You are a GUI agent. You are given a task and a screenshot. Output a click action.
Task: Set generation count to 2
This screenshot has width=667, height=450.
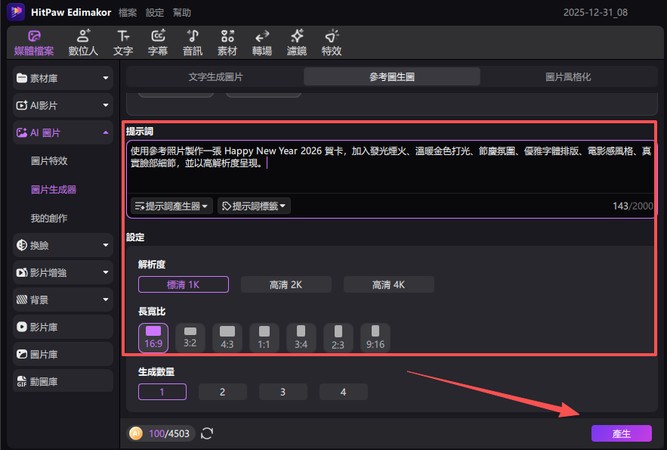pyautogui.click(x=222, y=392)
